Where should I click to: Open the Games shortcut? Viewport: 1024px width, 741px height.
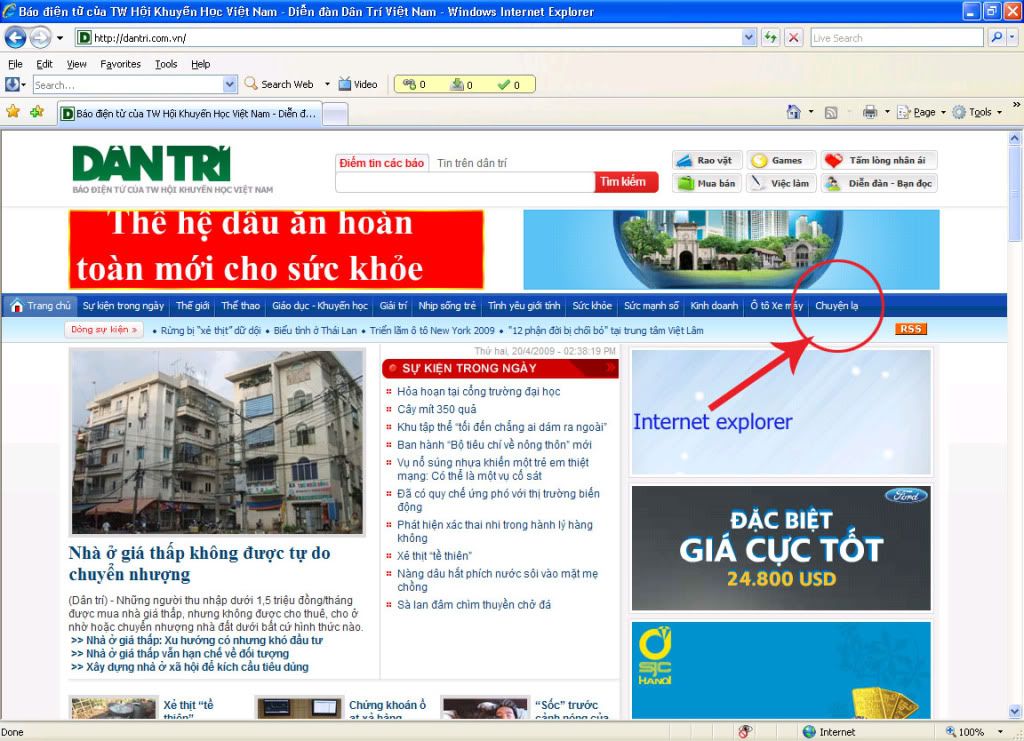point(782,161)
